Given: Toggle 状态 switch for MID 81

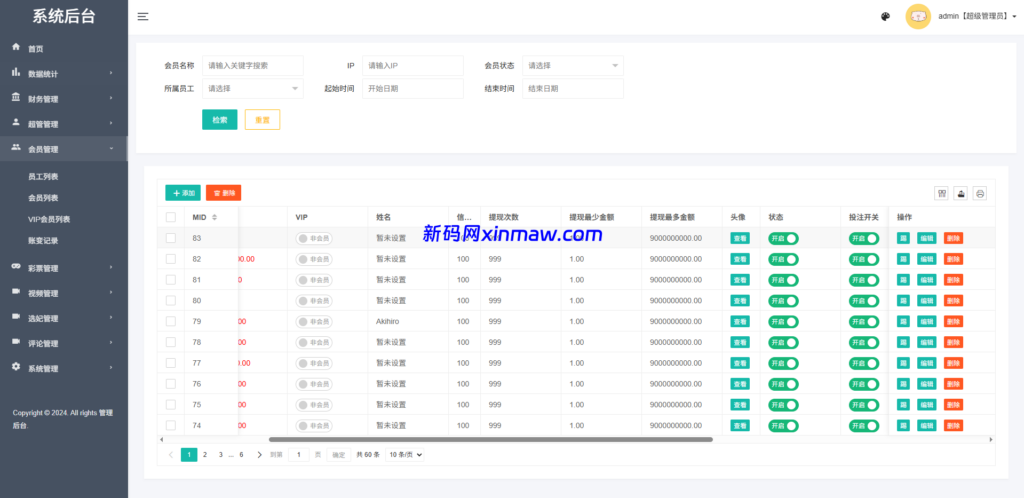Looking at the screenshot, I should [783, 280].
